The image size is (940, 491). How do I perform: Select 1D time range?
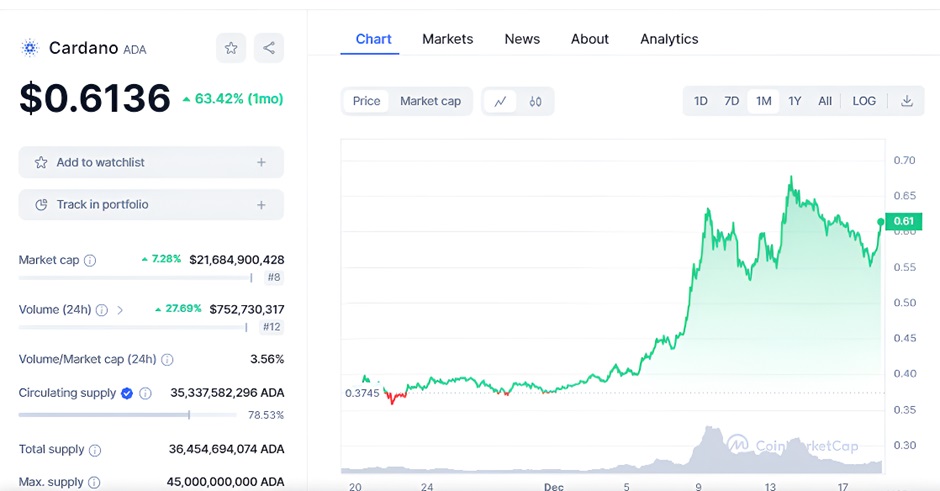tap(701, 101)
